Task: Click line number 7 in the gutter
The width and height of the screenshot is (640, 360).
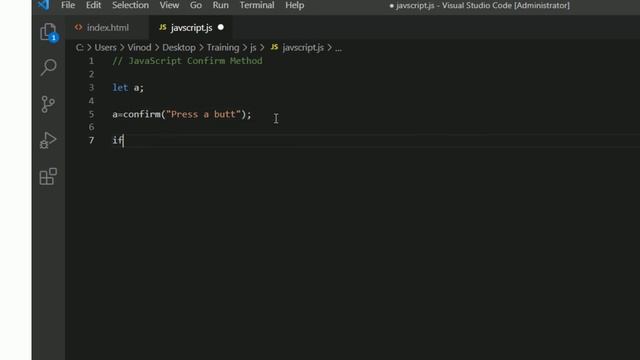Action: 91,140
